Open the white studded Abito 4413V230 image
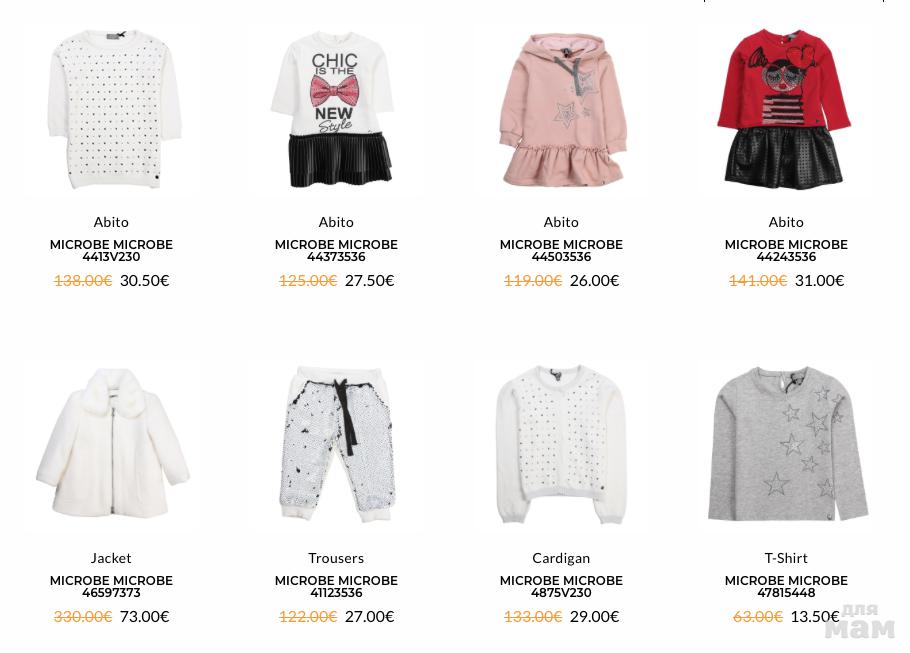 pos(111,110)
